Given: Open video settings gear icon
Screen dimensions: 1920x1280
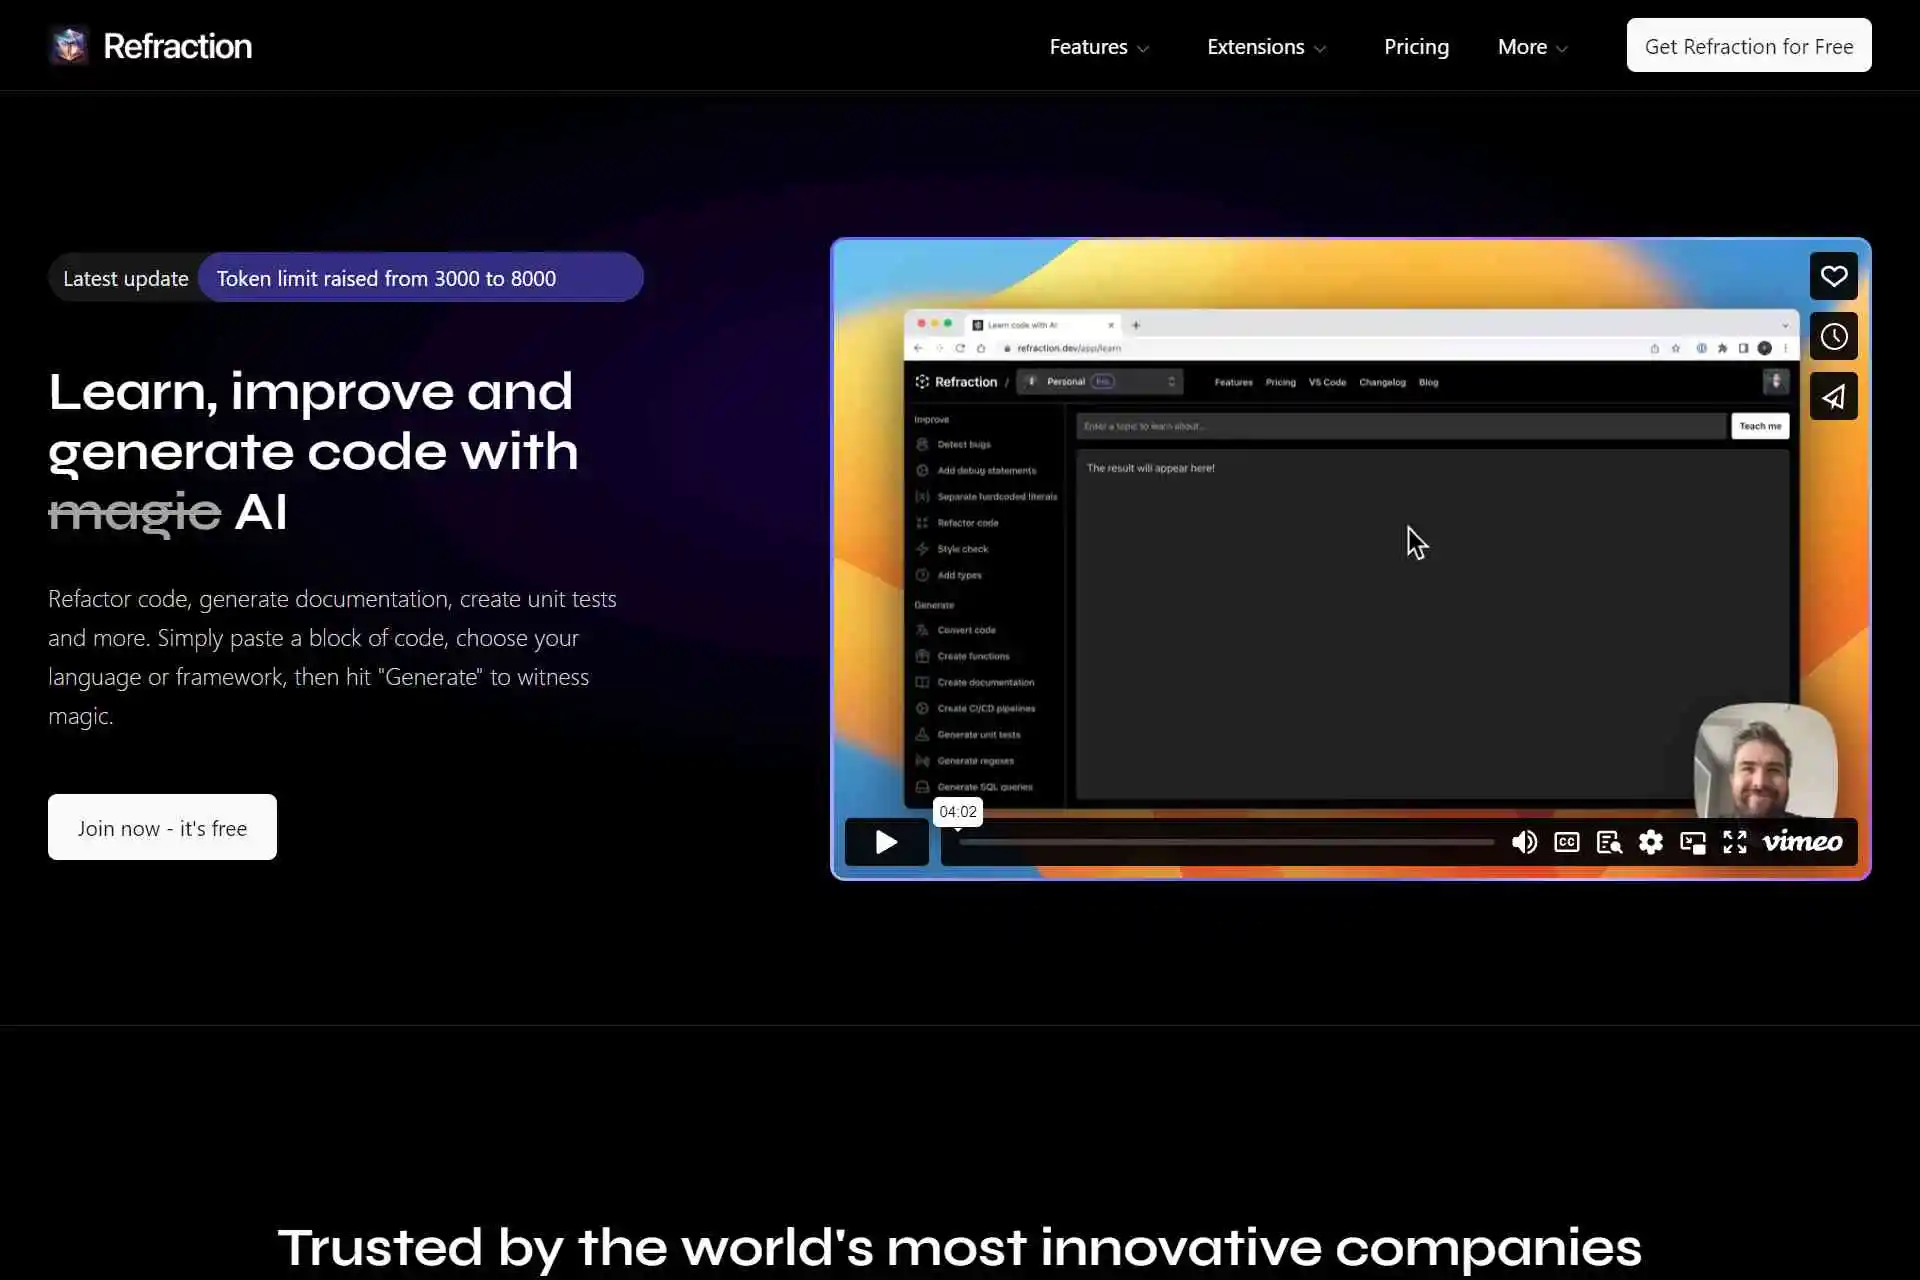Looking at the screenshot, I should pyautogui.click(x=1651, y=842).
